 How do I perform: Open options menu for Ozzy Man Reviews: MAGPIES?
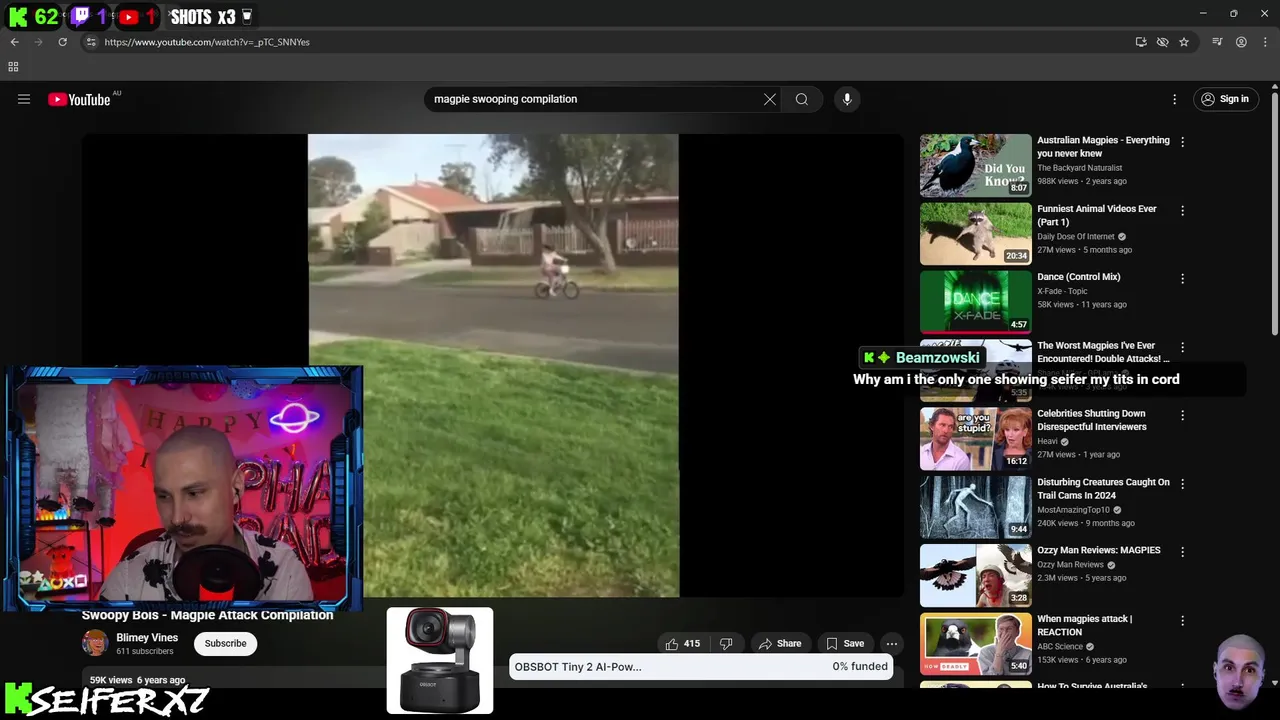[1182, 552]
